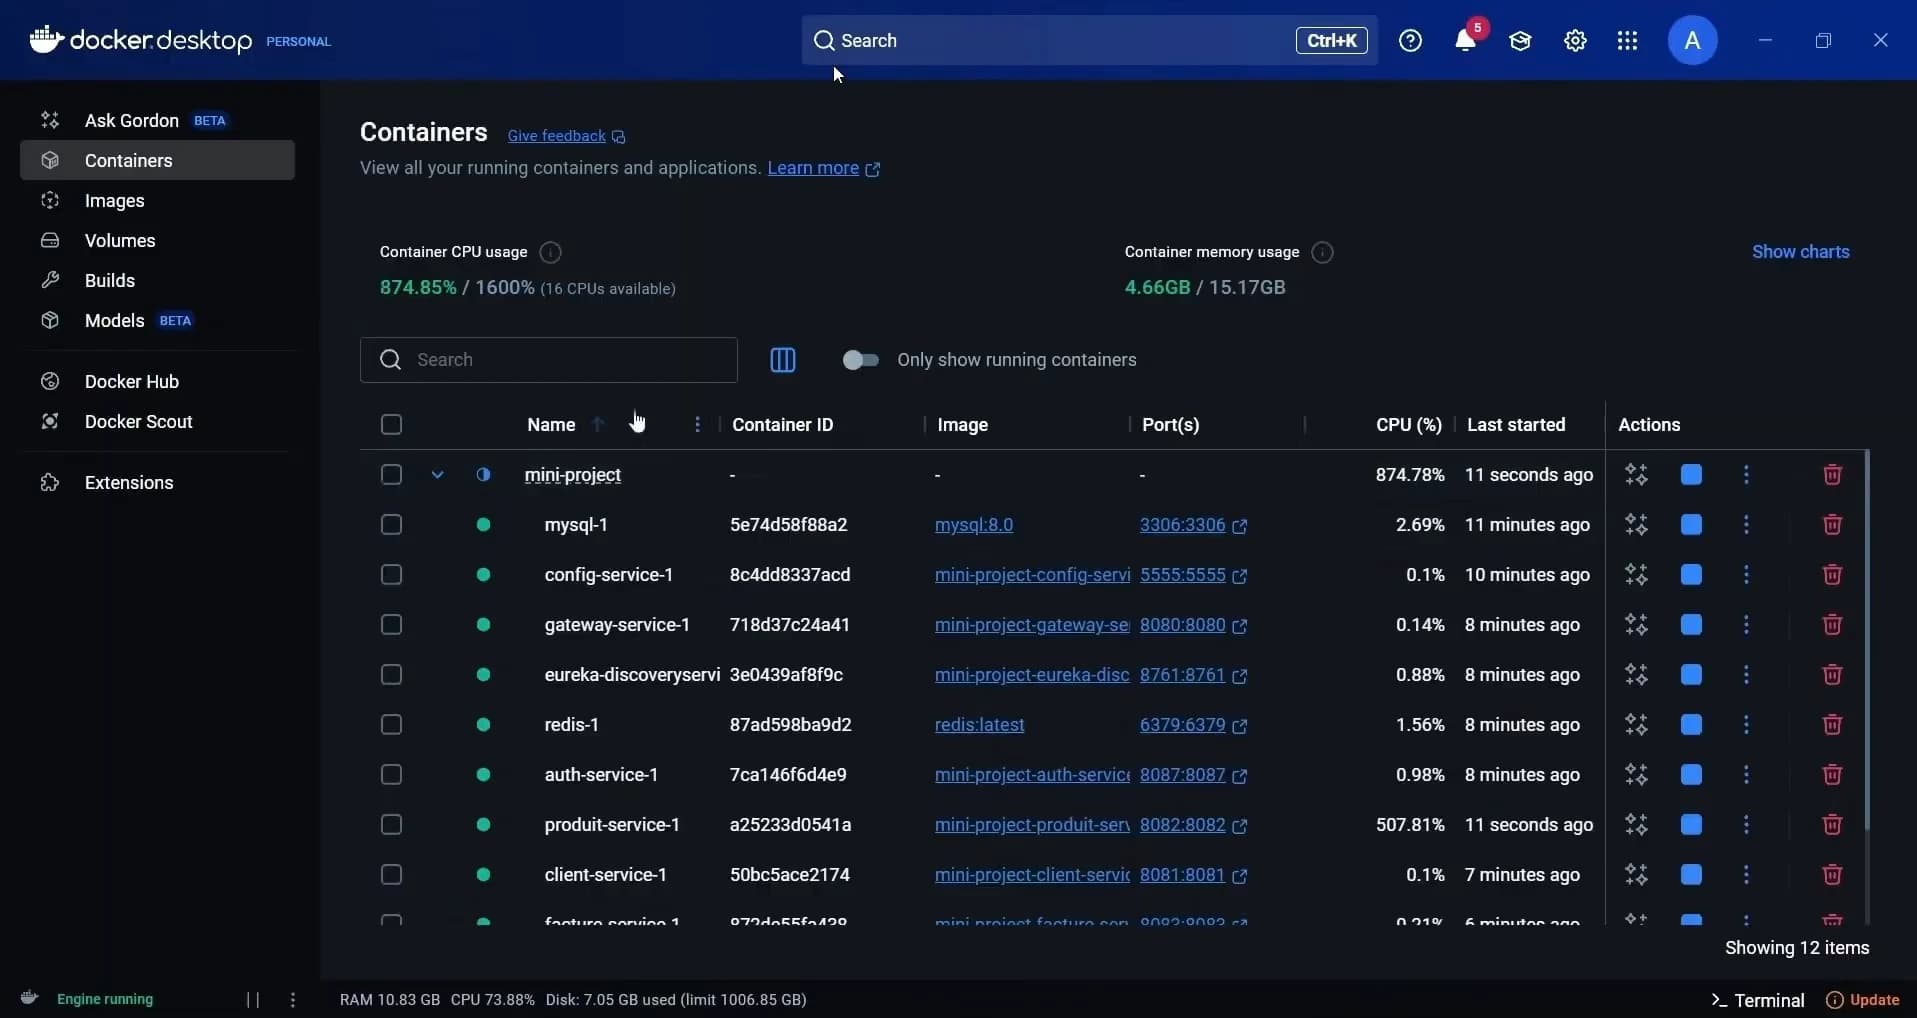Open Name column options menu
The image size is (1917, 1018).
click(x=697, y=425)
